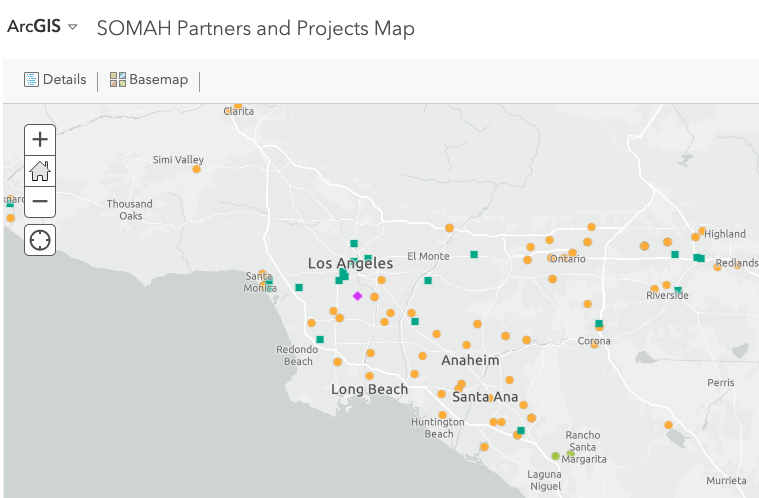Click the ArcGIS logo text
Viewport: 759px width, 498px height.
click(x=34, y=26)
